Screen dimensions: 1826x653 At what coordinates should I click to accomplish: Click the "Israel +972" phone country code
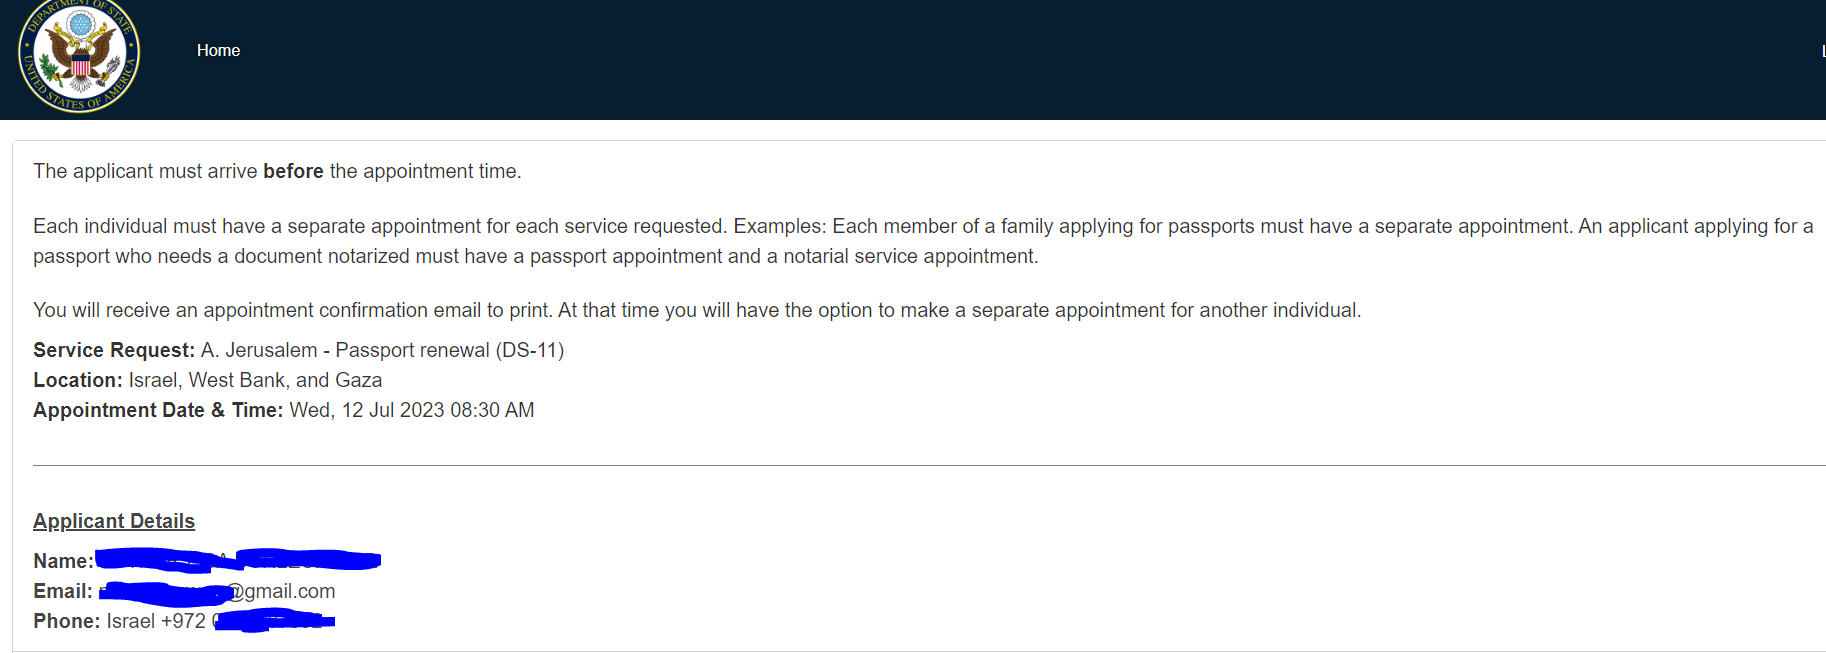point(156,621)
